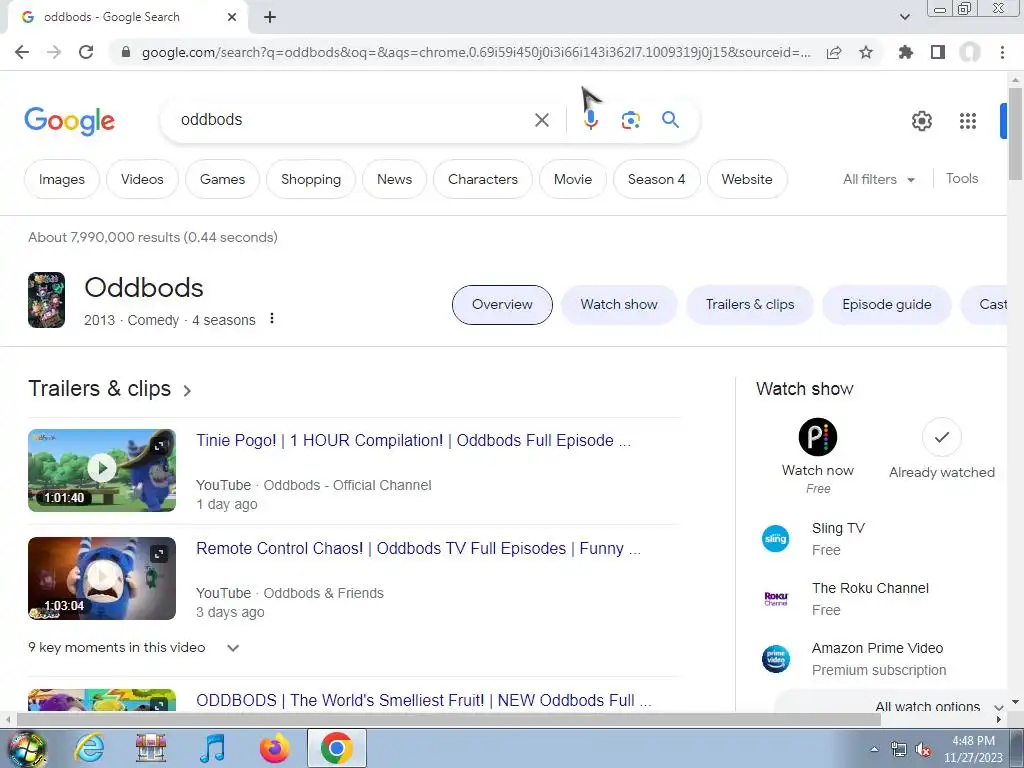Select the Episode guide chip
This screenshot has width=1024, height=768.
(886, 304)
